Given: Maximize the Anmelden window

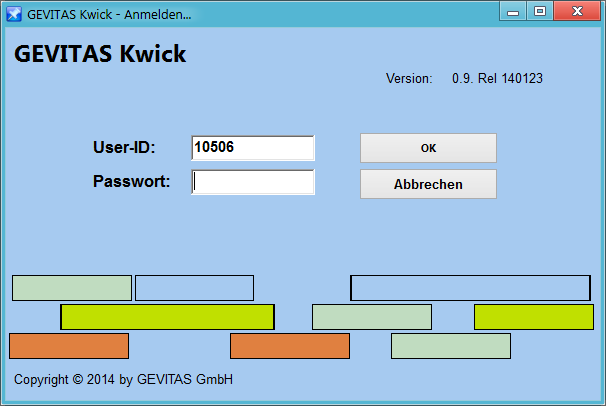Looking at the screenshot, I should click(540, 11).
